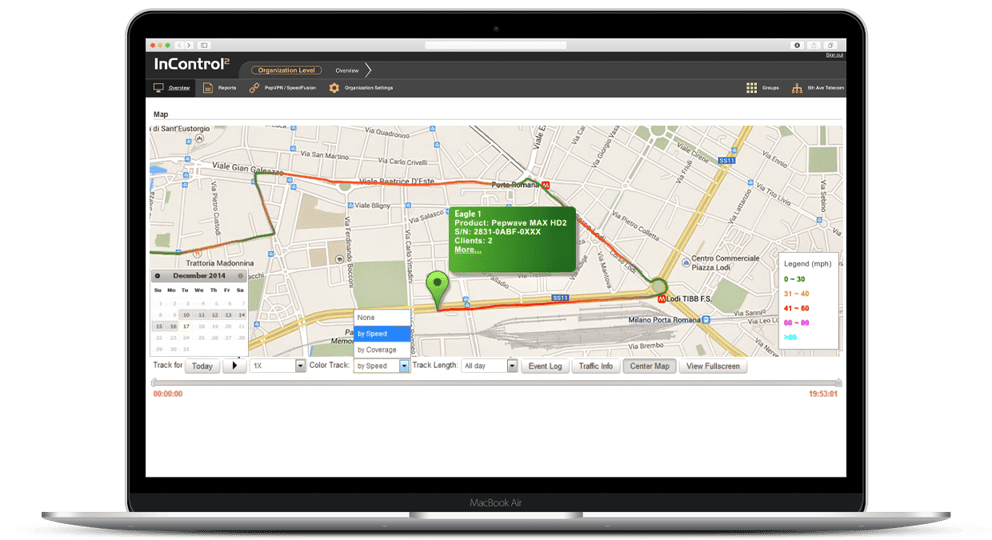Go forward in browser
This screenshot has width=992, height=540.
(189, 46)
